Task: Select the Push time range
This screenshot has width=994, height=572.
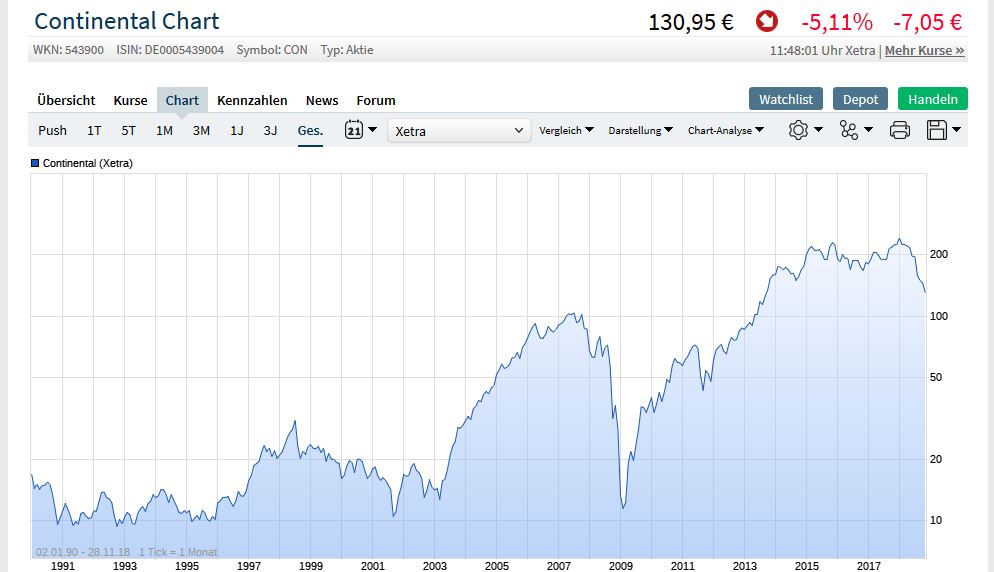Action: pyautogui.click(x=52, y=130)
